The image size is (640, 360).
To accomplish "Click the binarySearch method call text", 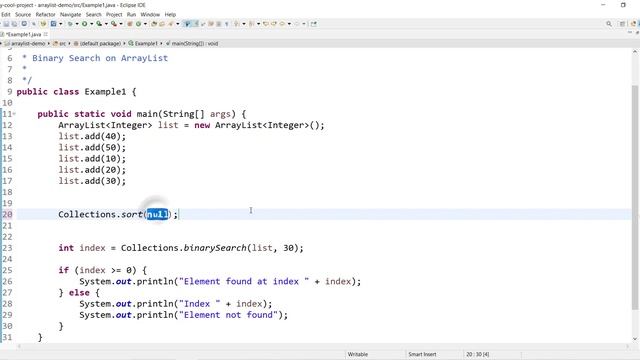I will [x=215, y=248].
